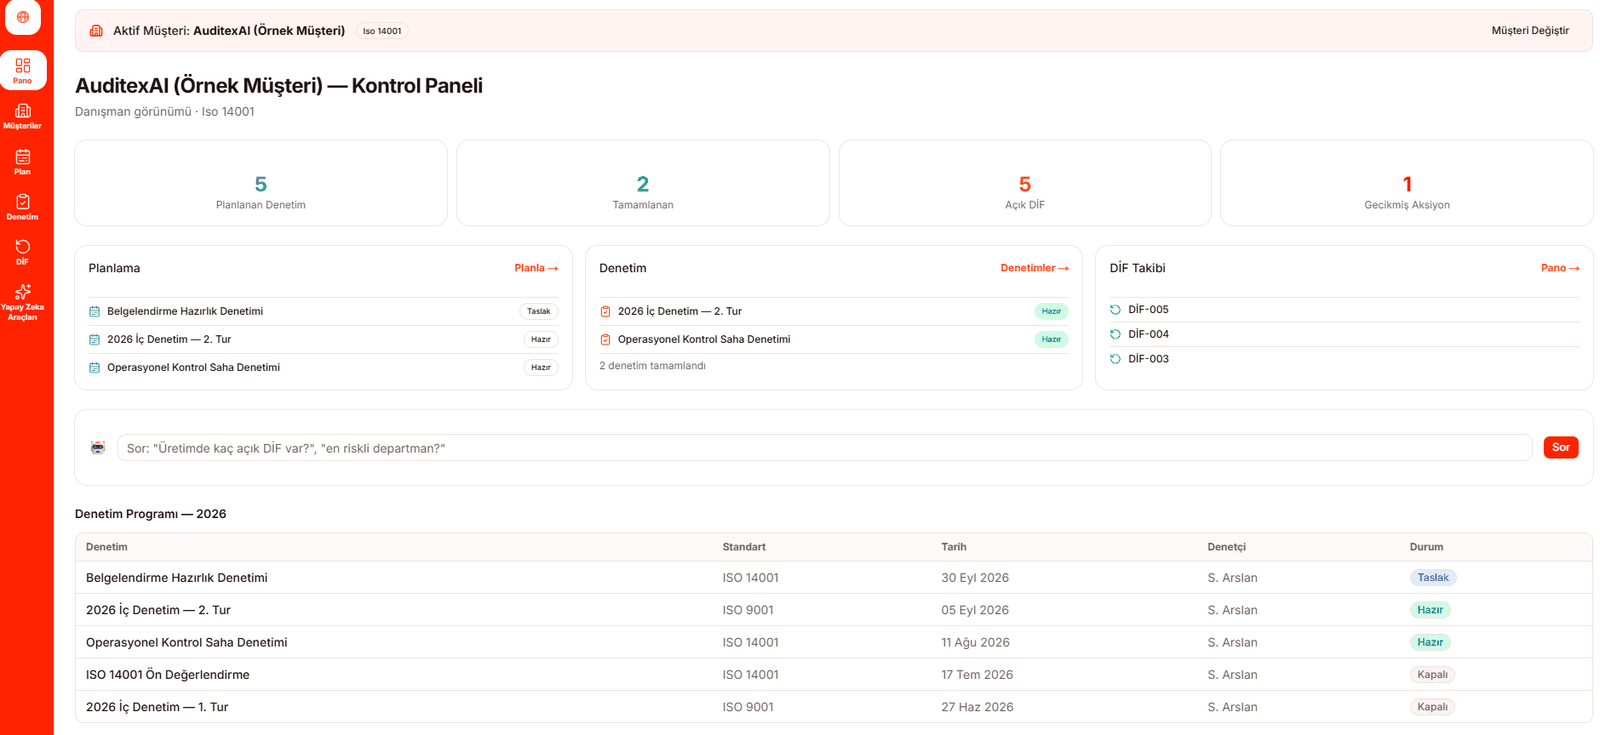Click the refresh icon next to DİF-005

pyautogui.click(x=1115, y=310)
